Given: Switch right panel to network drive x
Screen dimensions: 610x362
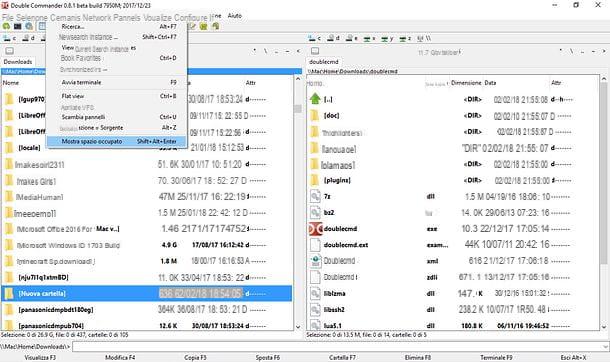Looking at the screenshot, I should (x=369, y=38).
